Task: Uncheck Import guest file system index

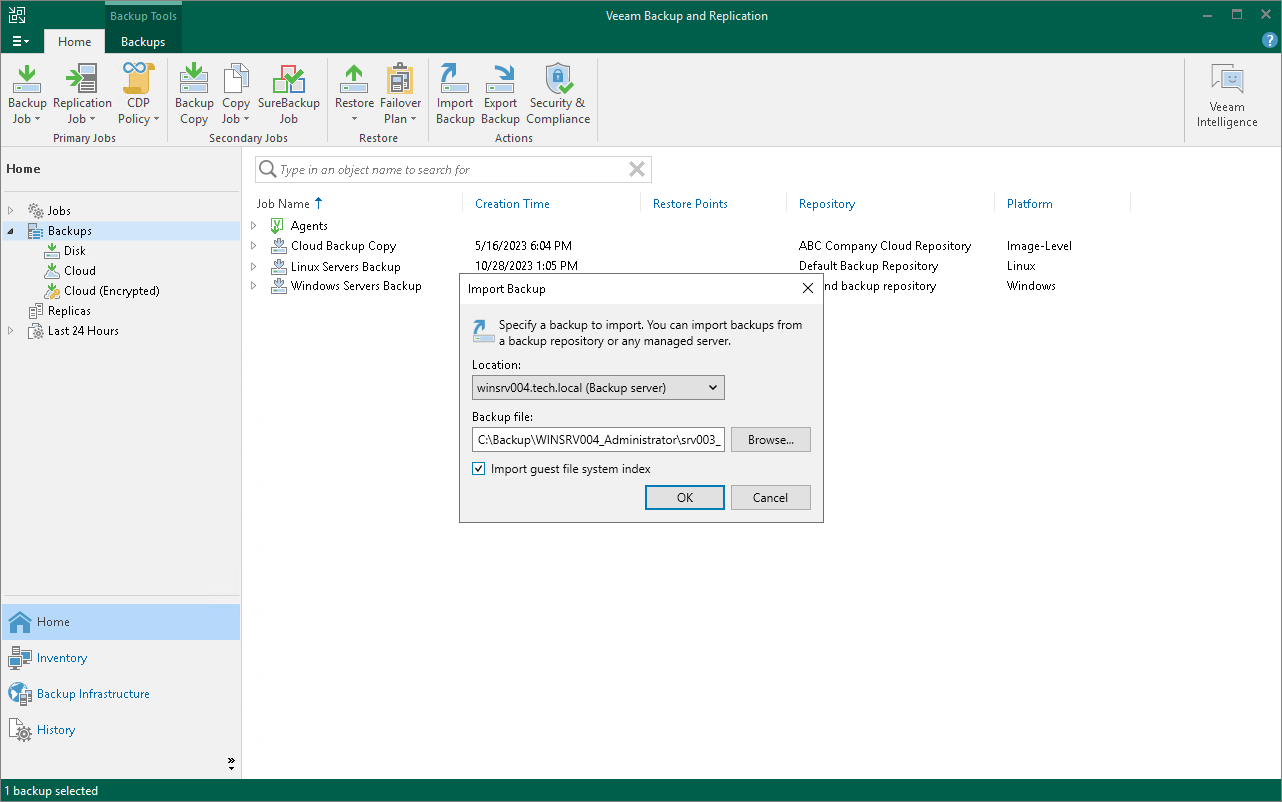Action: tap(478, 468)
